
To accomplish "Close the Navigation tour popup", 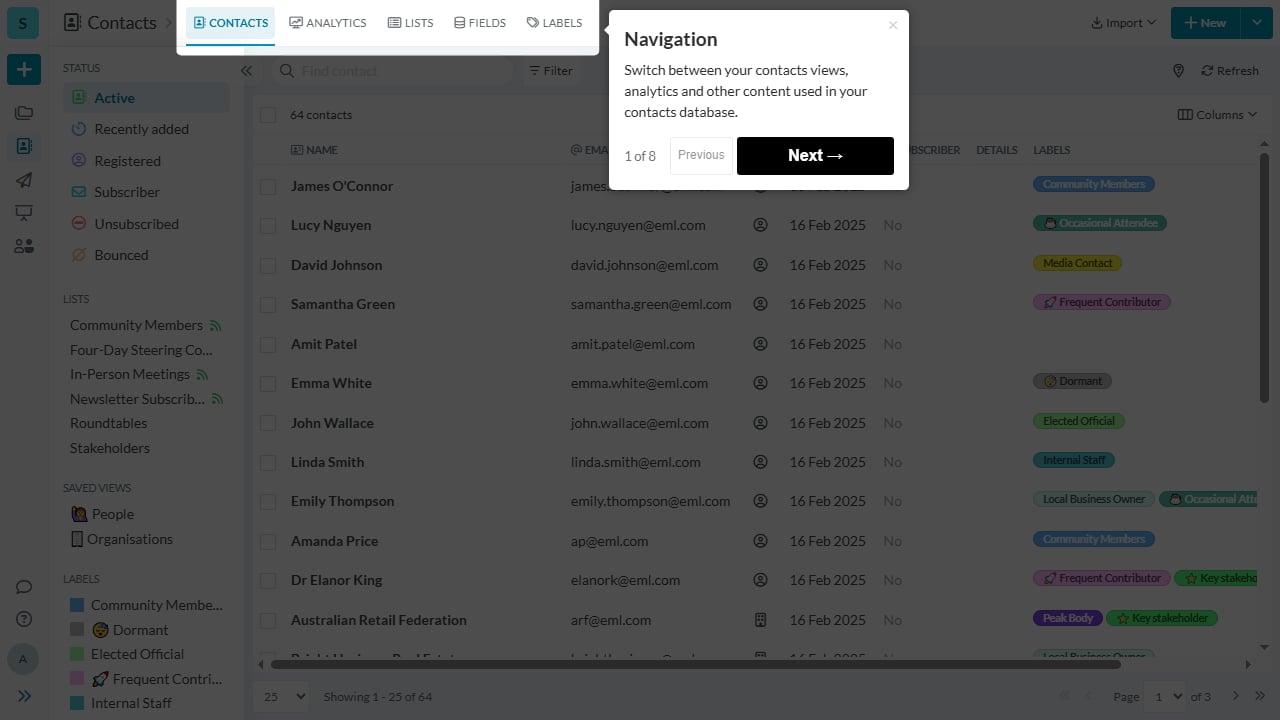I will [x=893, y=25].
